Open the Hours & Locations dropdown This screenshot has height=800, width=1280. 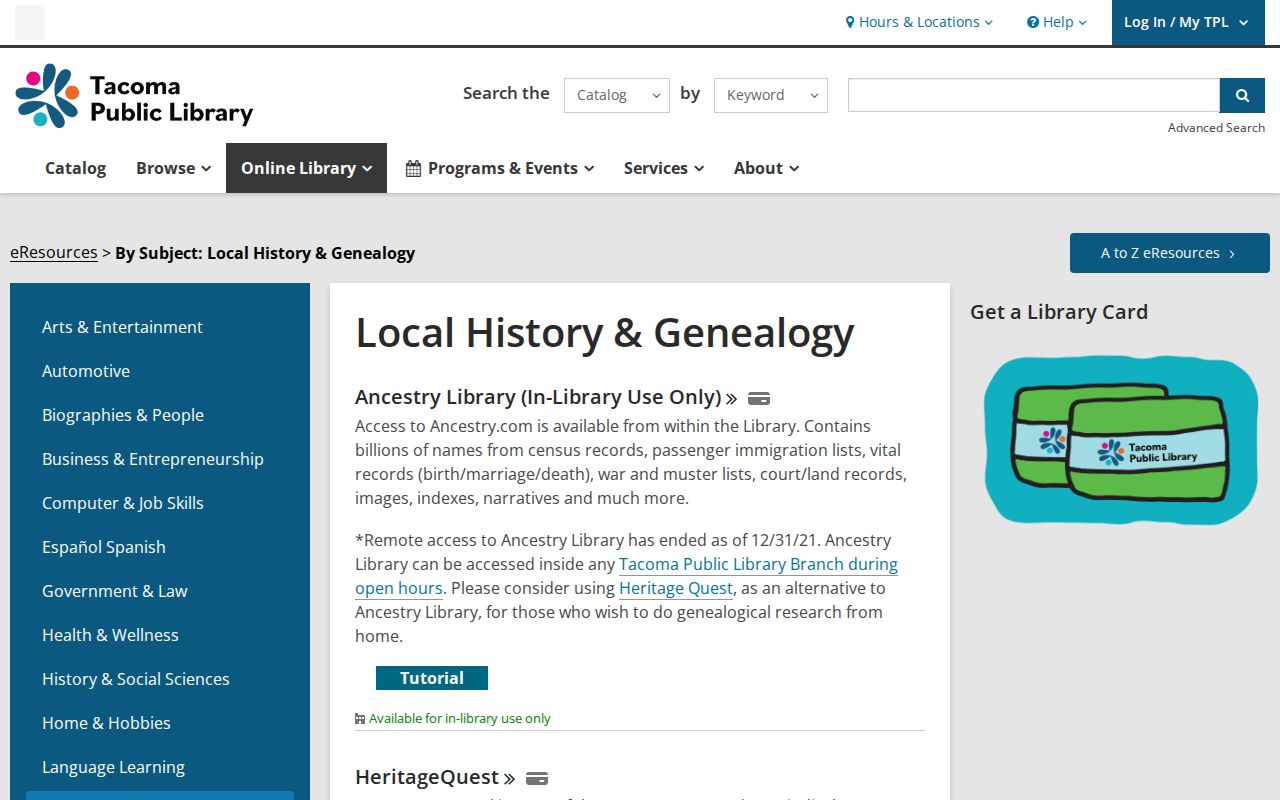tap(919, 22)
